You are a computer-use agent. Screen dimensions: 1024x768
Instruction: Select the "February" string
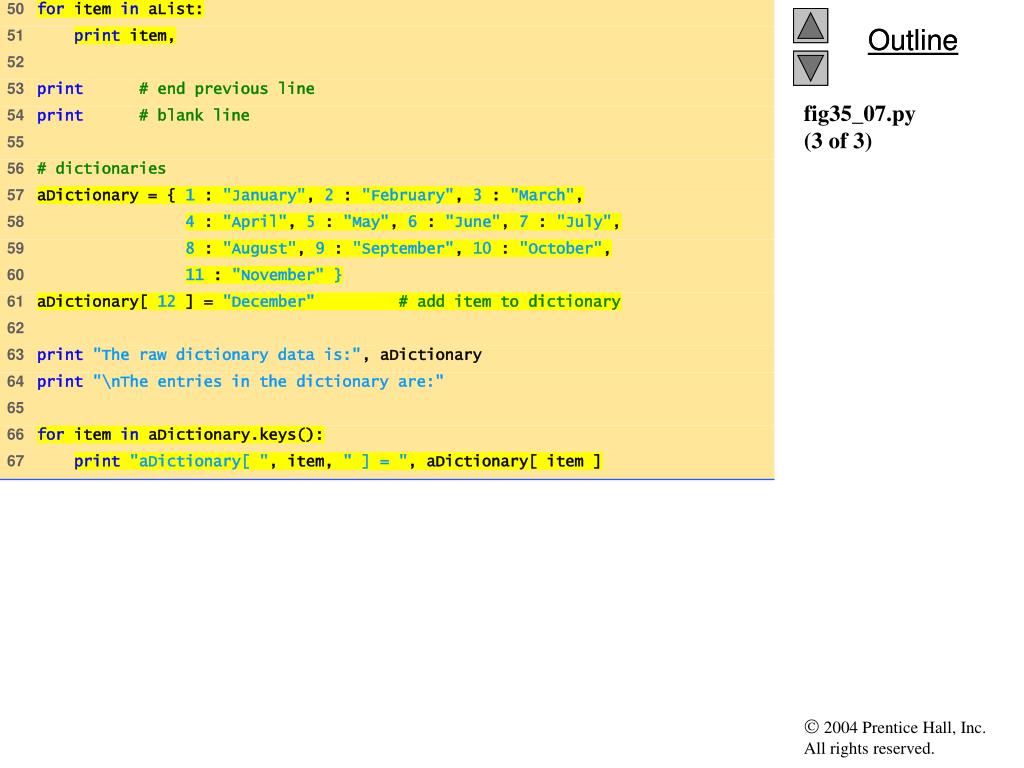click(x=408, y=195)
